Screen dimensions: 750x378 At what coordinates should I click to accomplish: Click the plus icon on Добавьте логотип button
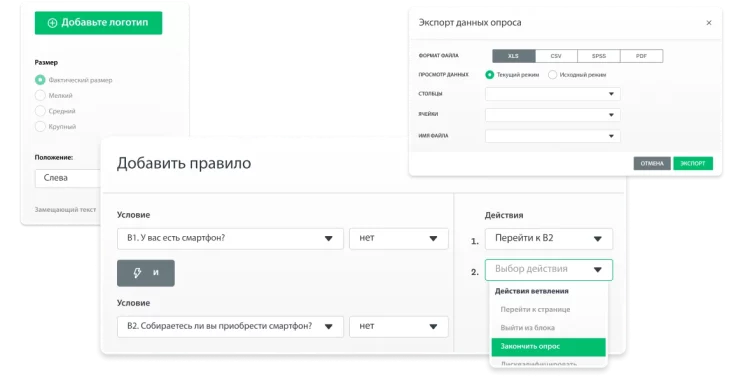[x=52, y=23]
